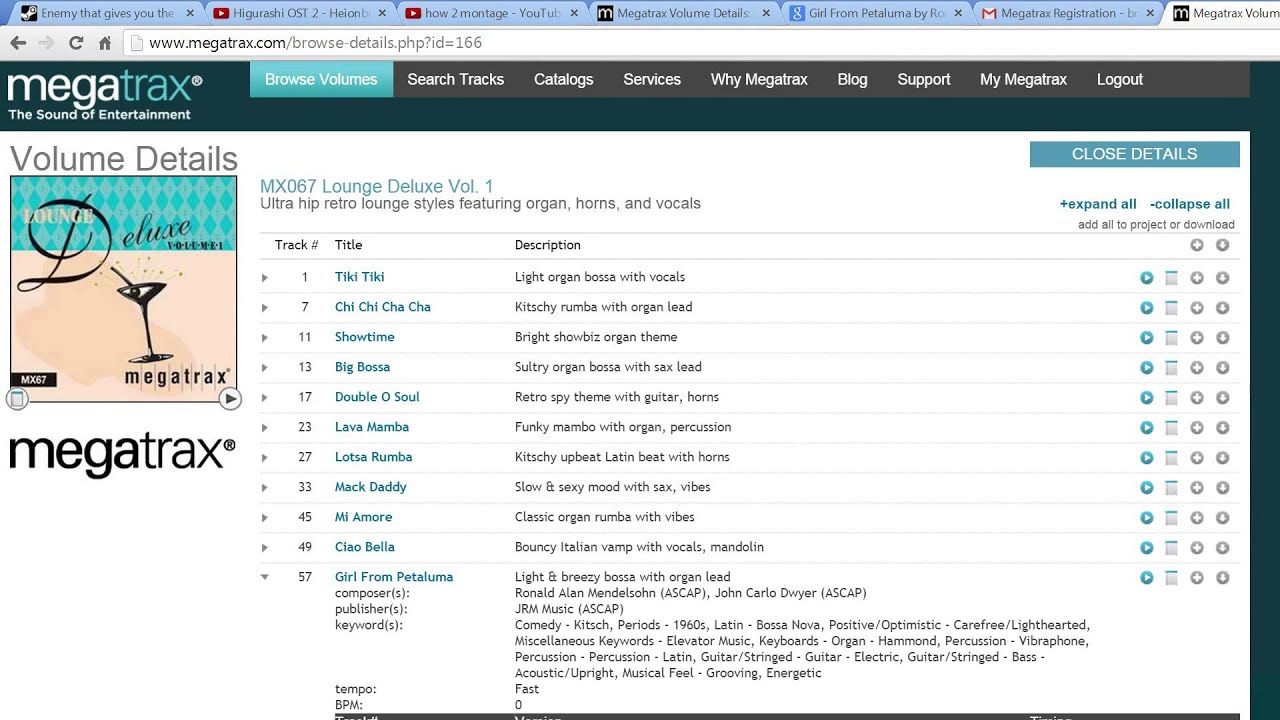Add Mack Daddy to project

[1197, 488]
